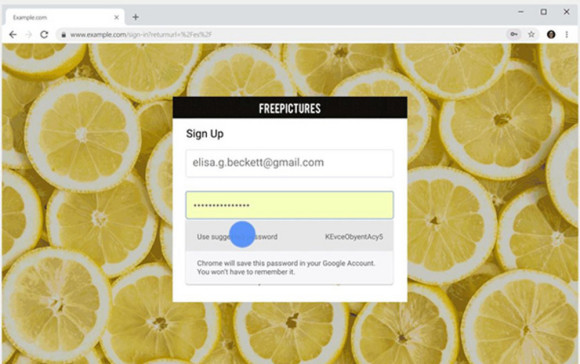Viewport: 580px width, 364px height.
Task: Minimize the browser window
Action: 521,12
